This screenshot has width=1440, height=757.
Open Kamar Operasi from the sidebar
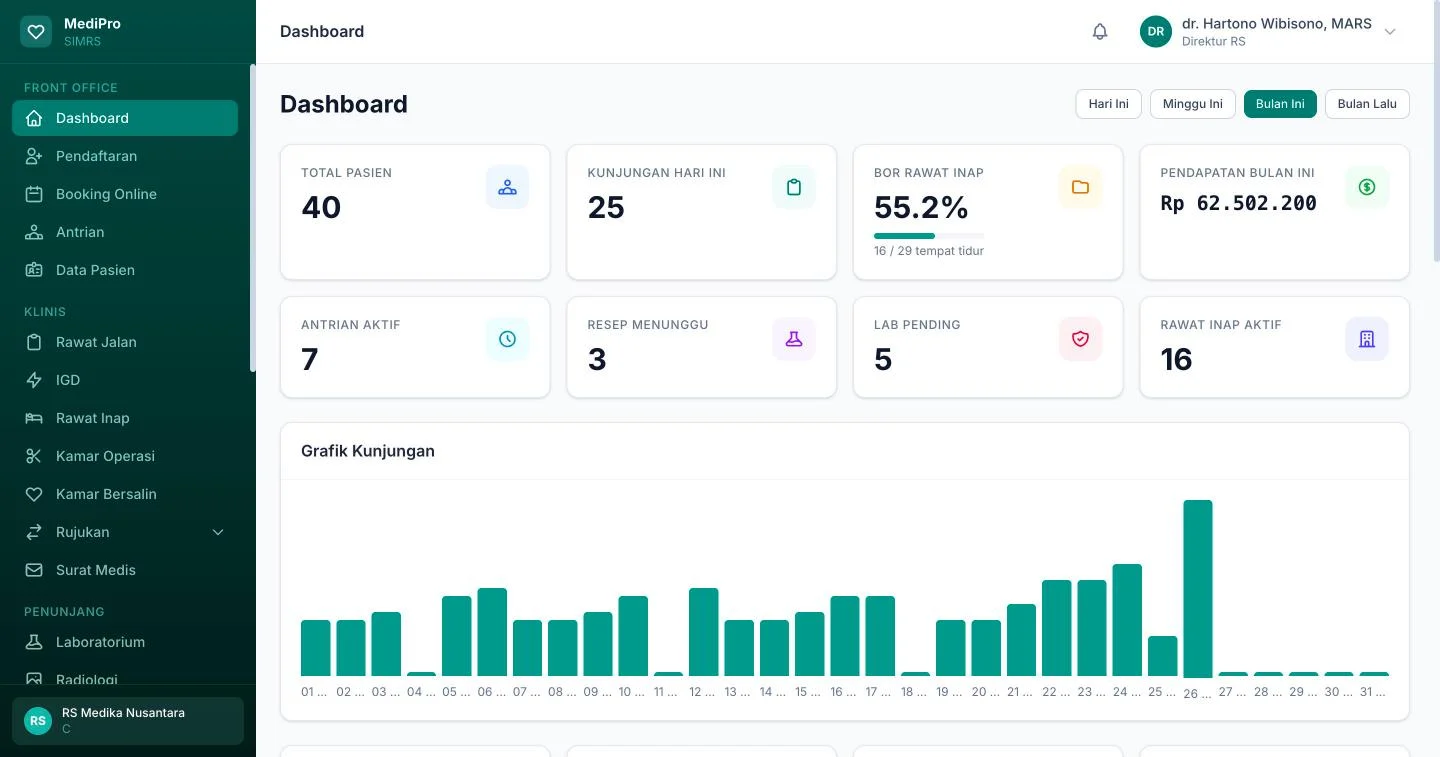click(125, 456)
